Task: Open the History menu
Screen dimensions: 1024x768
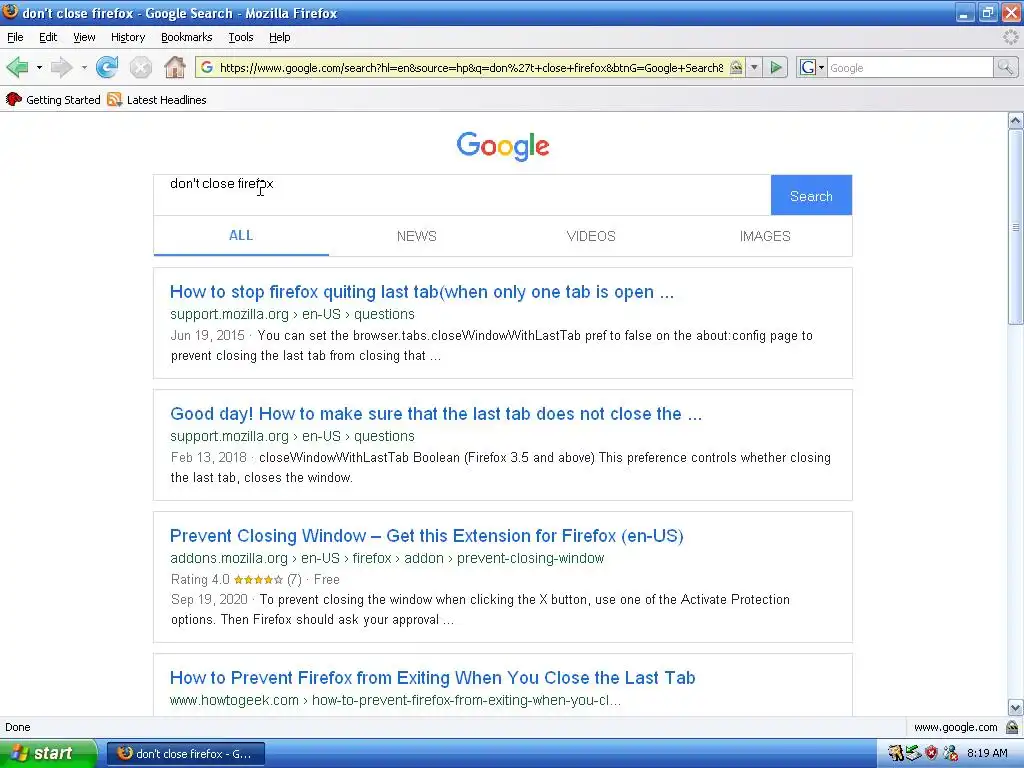Action: click(x=128, y=37)
